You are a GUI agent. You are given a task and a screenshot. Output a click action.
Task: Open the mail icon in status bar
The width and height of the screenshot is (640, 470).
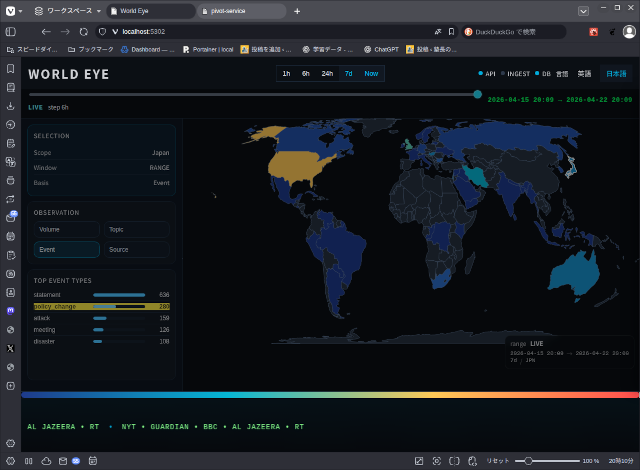[x=62, y=461]
